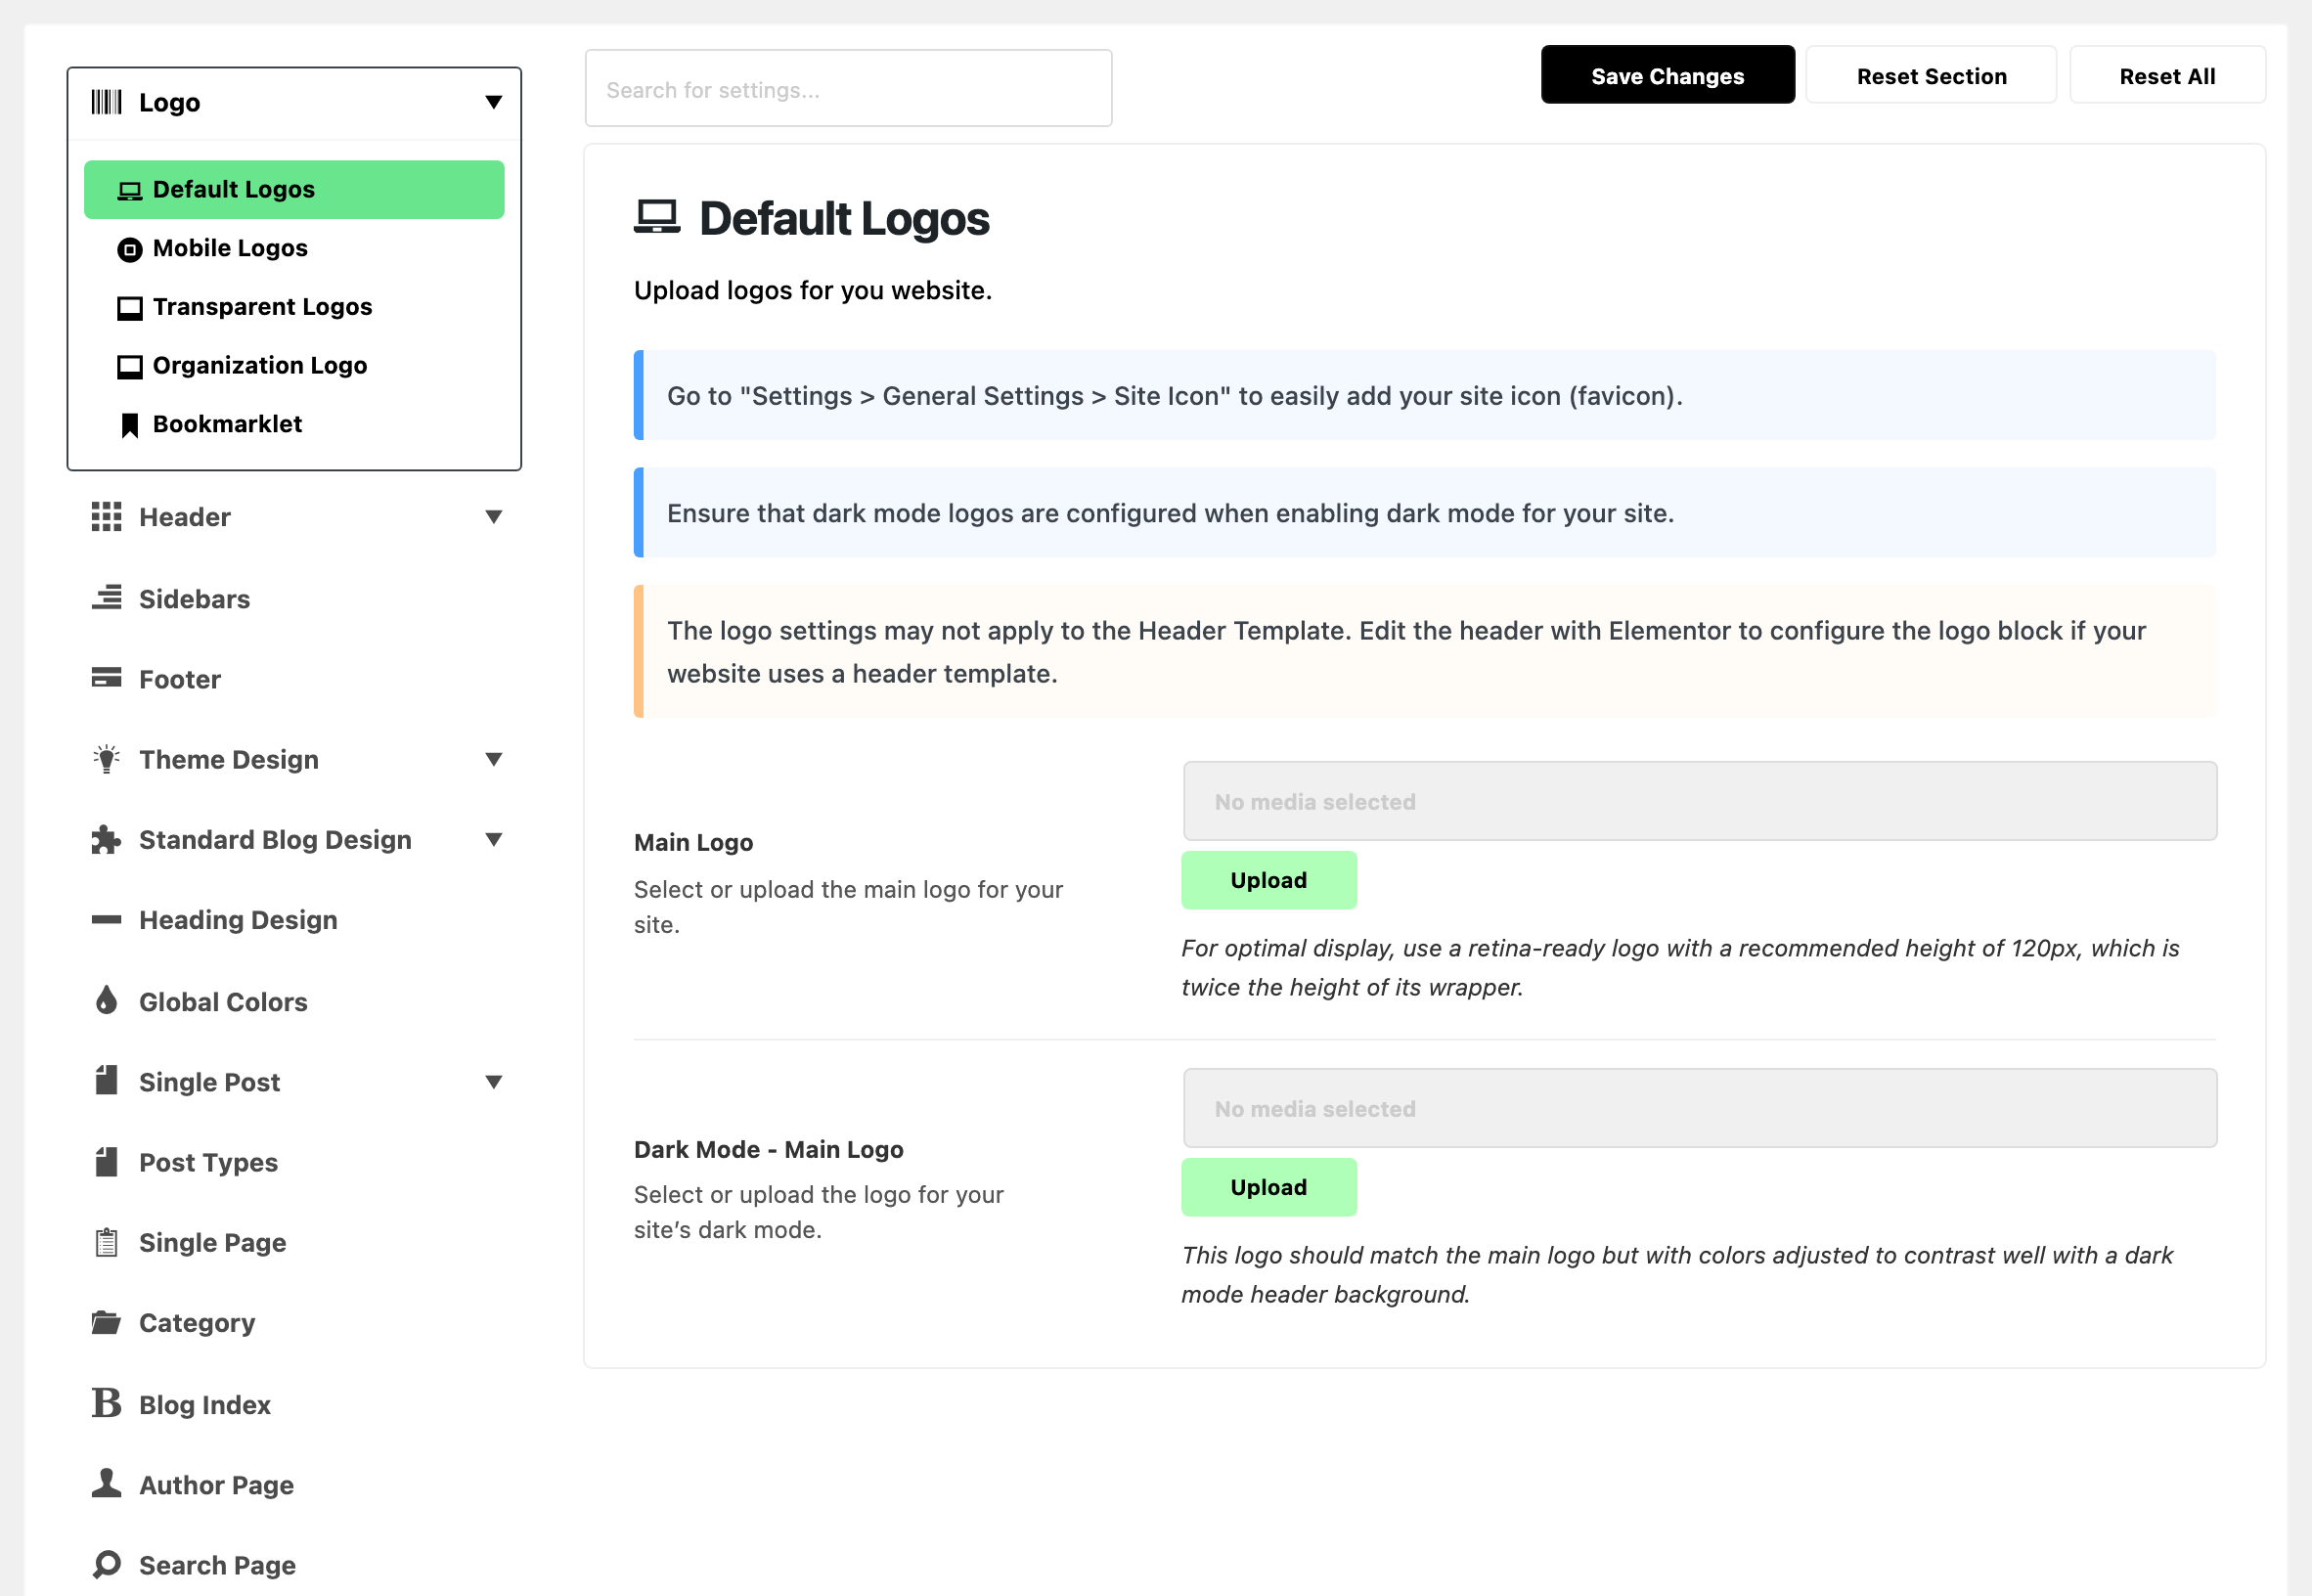Click the Dark Mode logo media field
2312x1596 pixels.
pyautogui.click(x=1699, y=1108)
